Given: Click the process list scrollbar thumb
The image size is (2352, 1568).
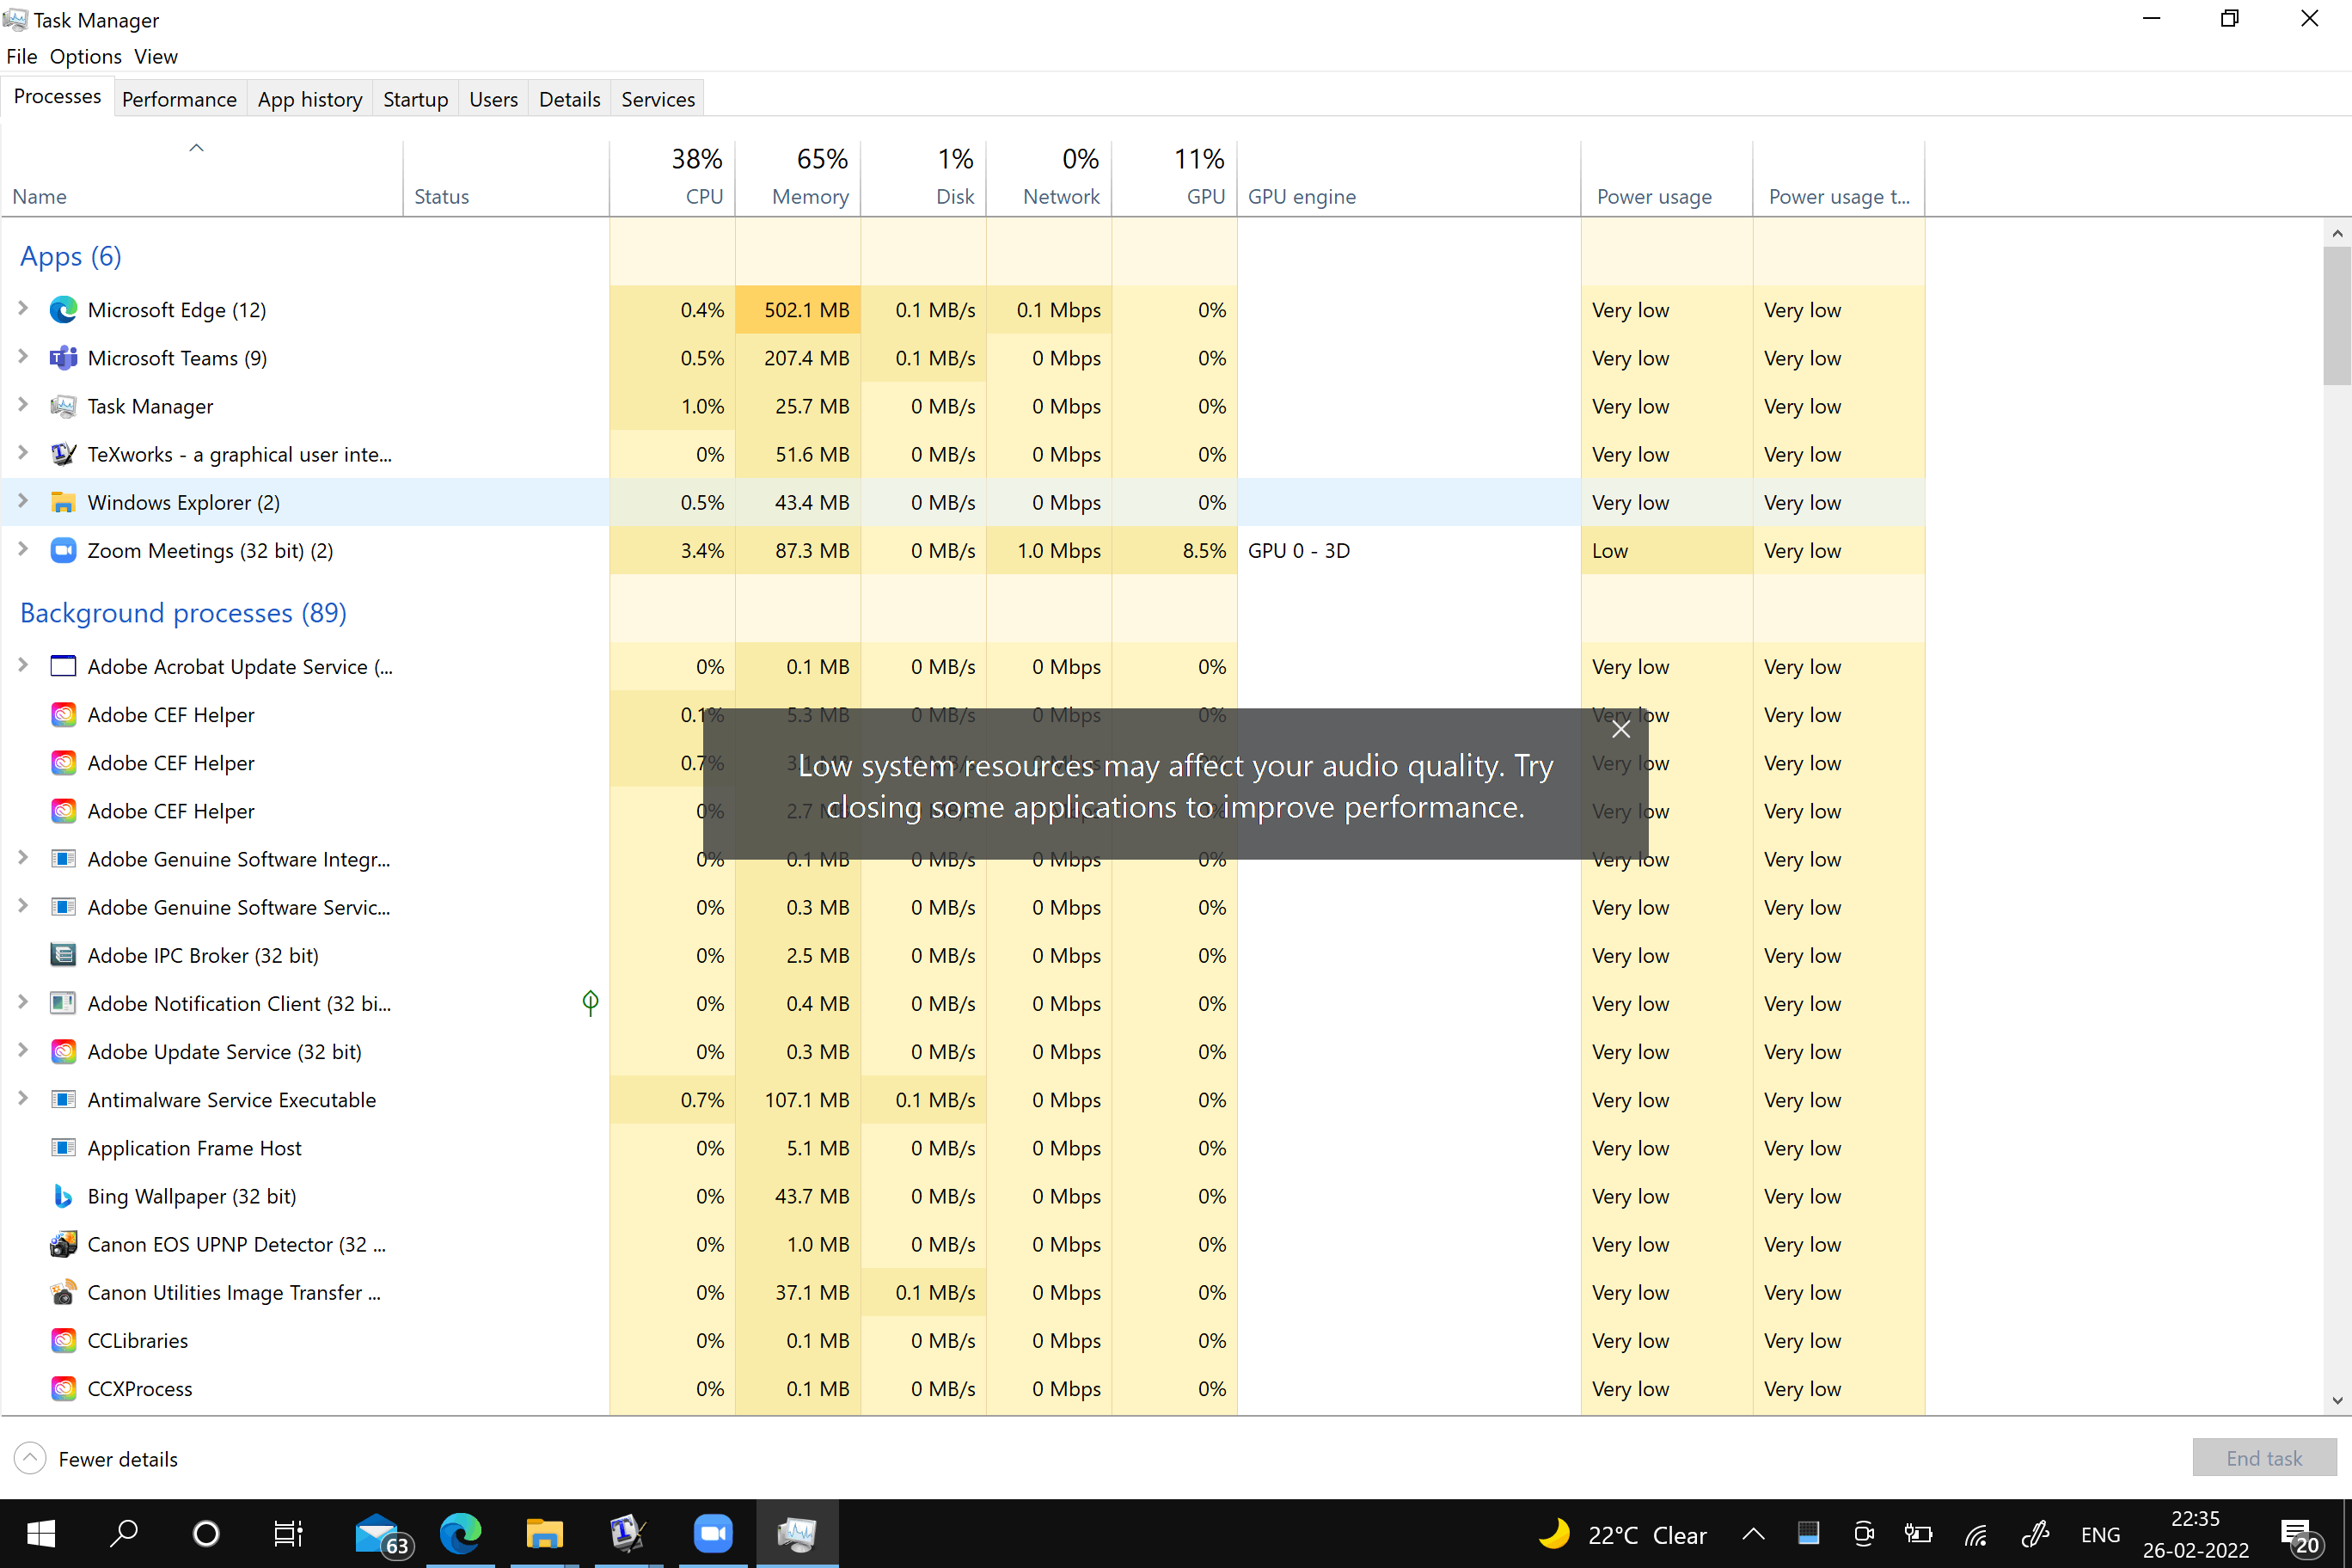Looking at the screenshot, I should click(x=2337, y=315).
